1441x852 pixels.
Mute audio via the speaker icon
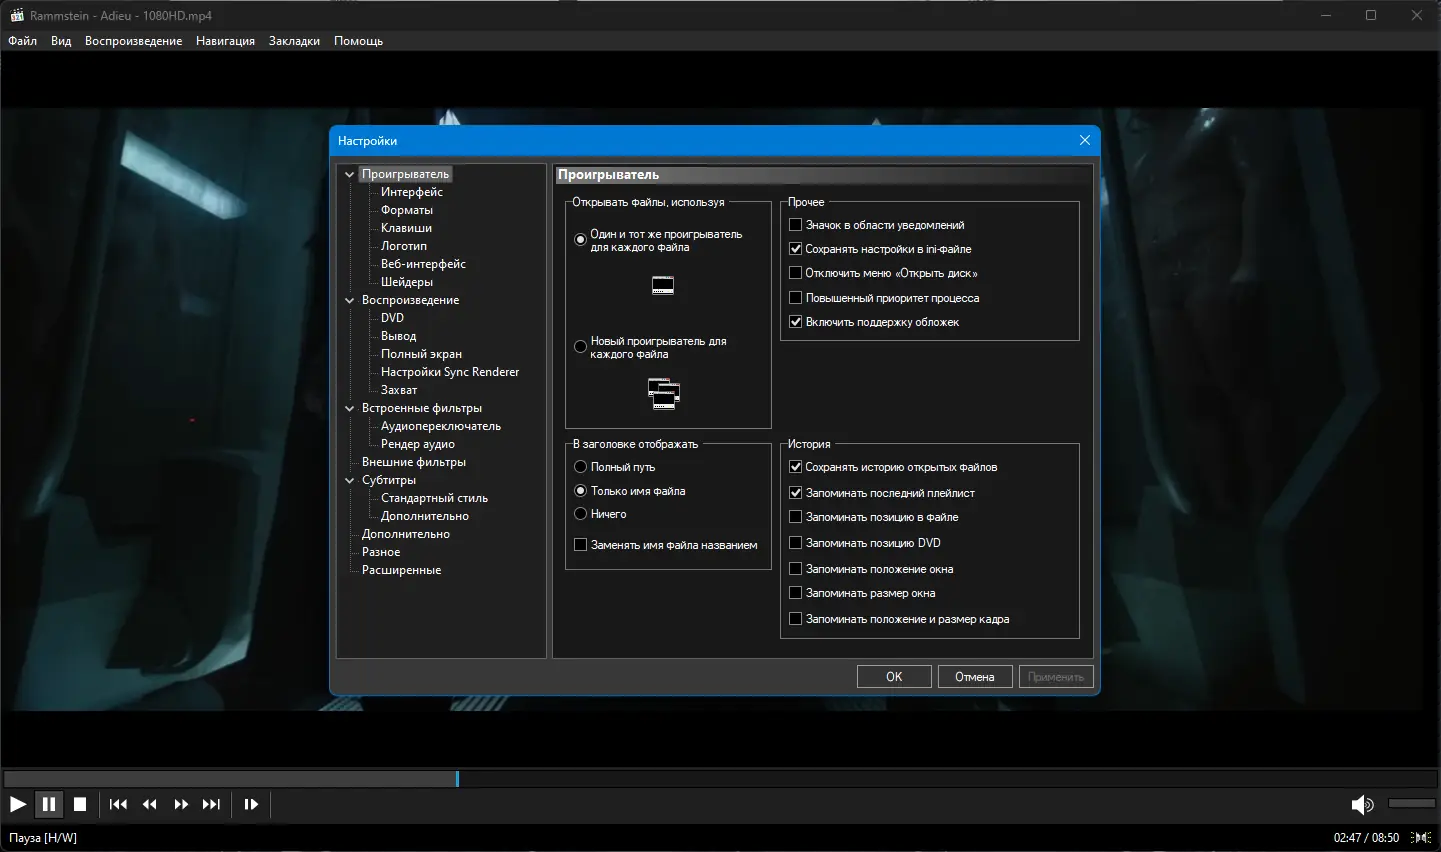point(1362,804)
